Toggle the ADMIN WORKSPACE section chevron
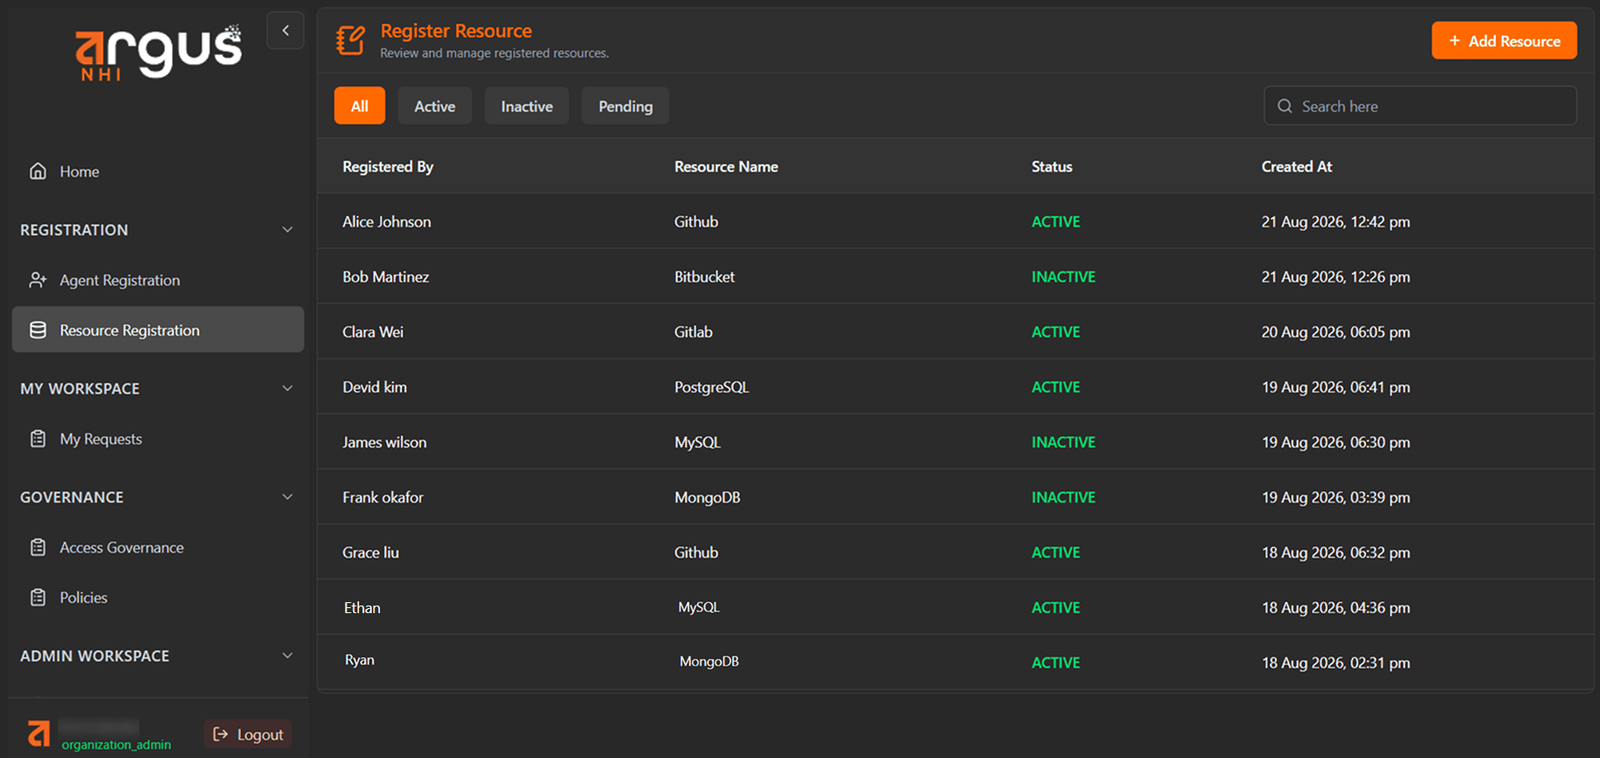This screenshot has width=1600, height=758. [x=287, y=656]
